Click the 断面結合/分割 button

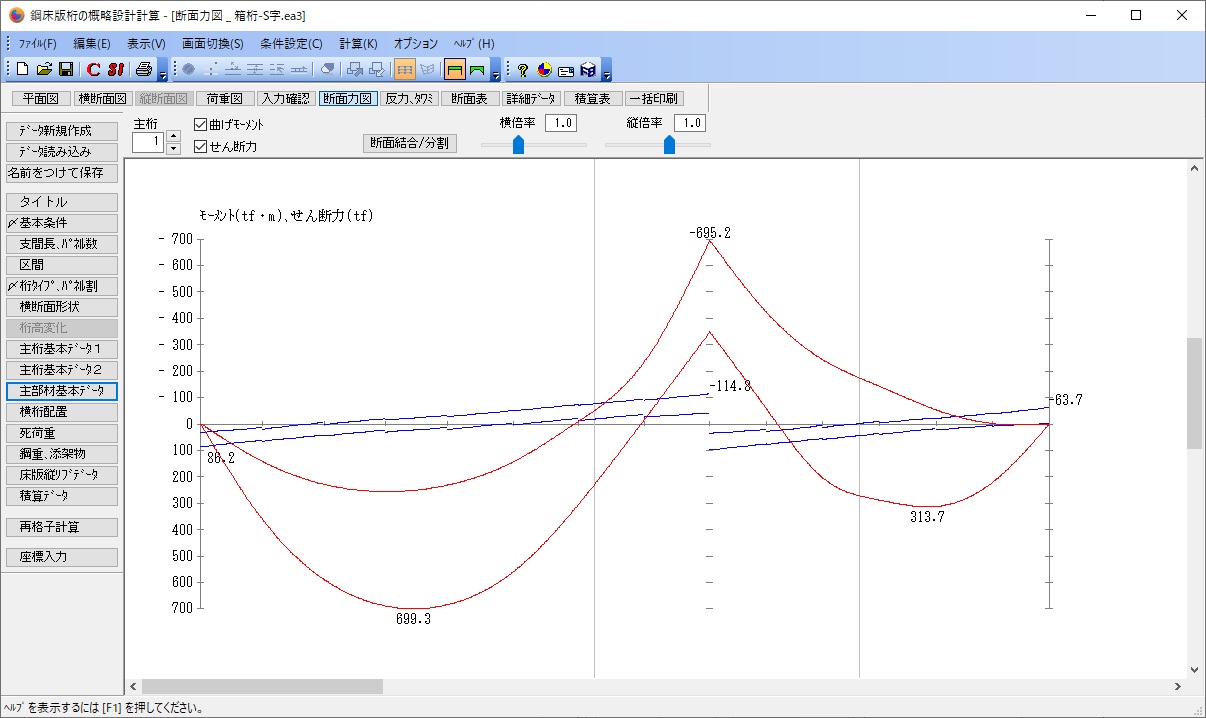coord(410,143)
